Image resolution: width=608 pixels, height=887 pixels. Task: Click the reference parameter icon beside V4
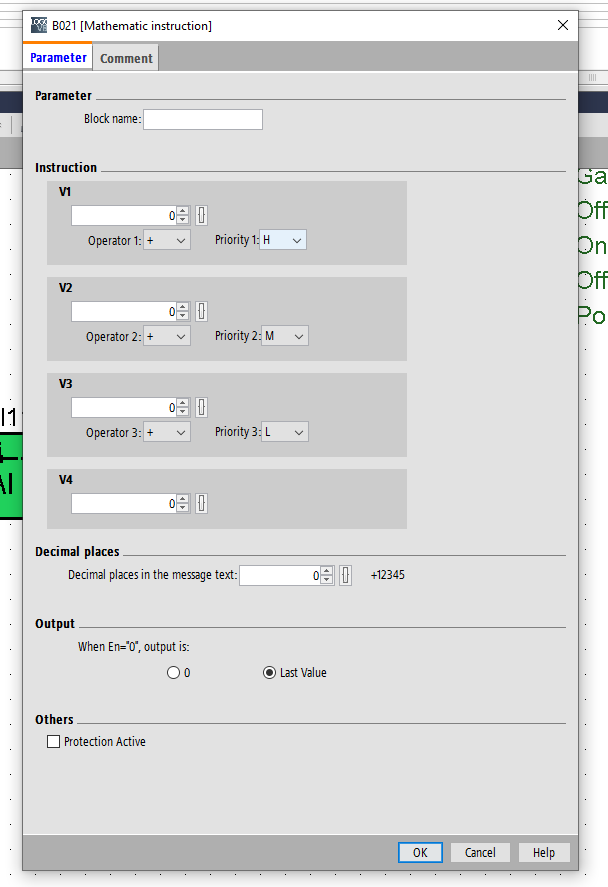[201, 503]
